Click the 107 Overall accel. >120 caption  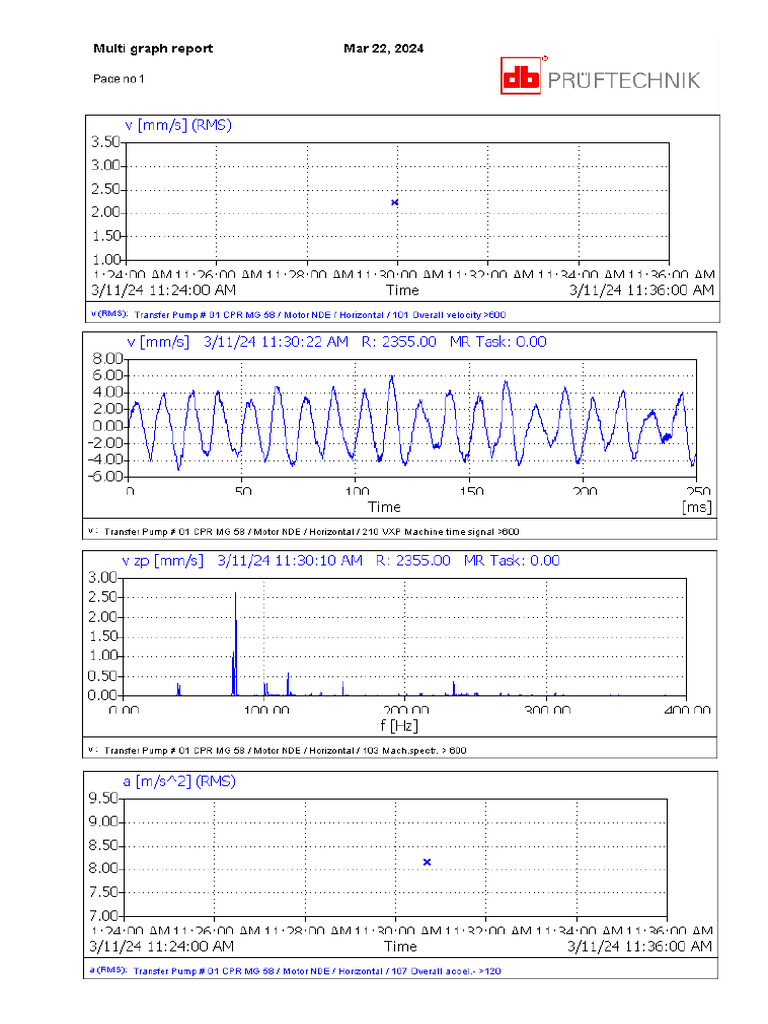click(x=446, y=971)
